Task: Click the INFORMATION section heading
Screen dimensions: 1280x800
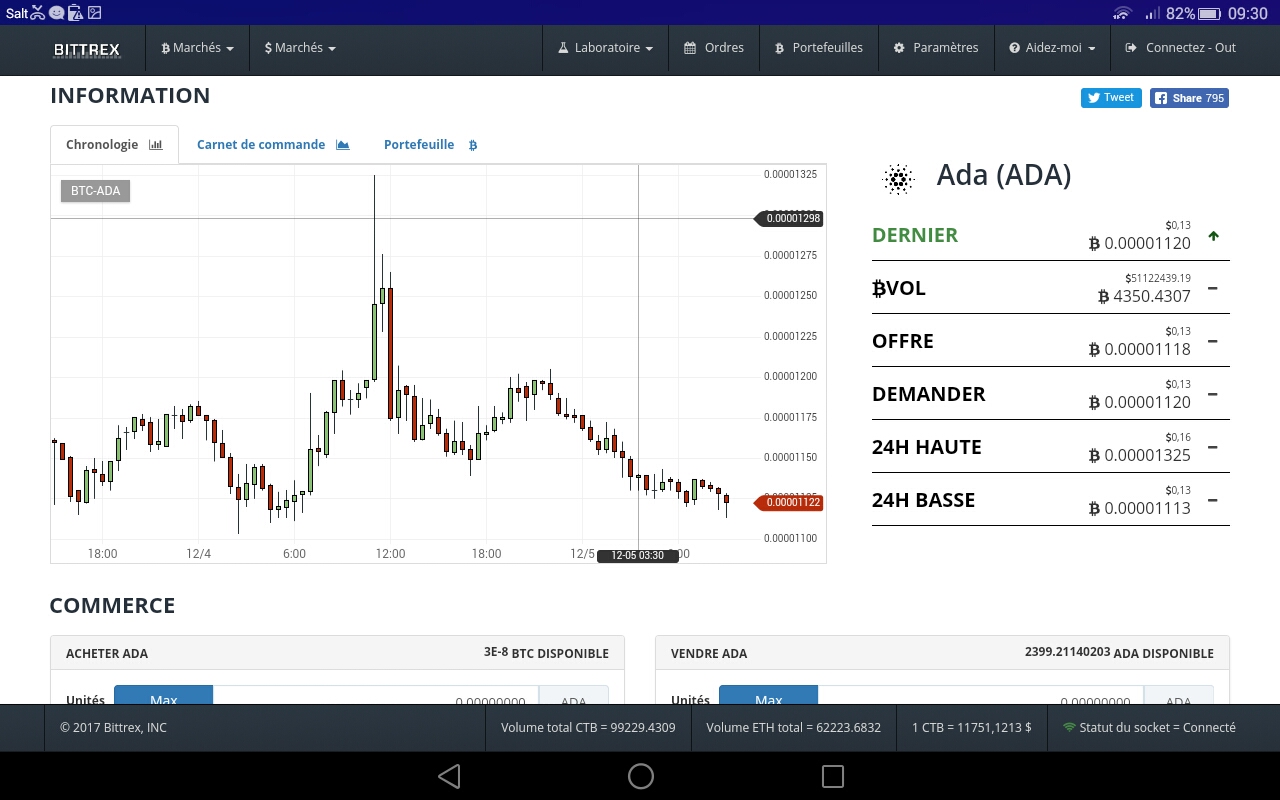Action: pyautogui.click(x=130, y=96)
